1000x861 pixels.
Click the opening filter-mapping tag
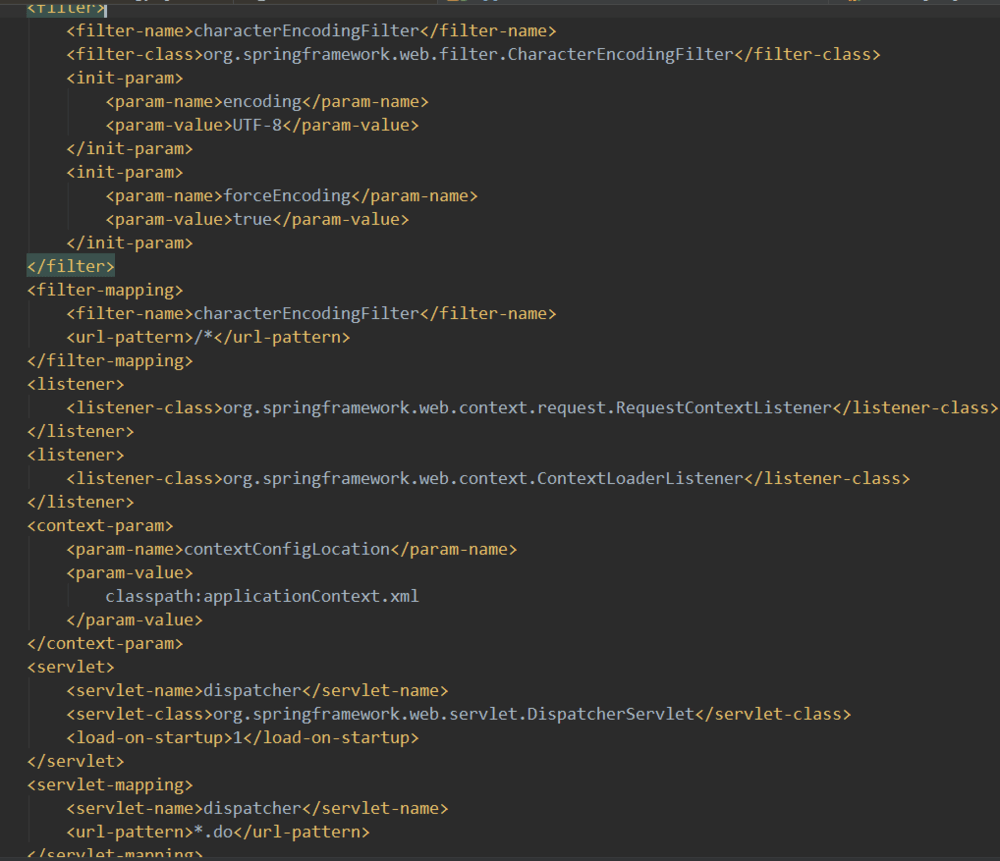[105, 290]
